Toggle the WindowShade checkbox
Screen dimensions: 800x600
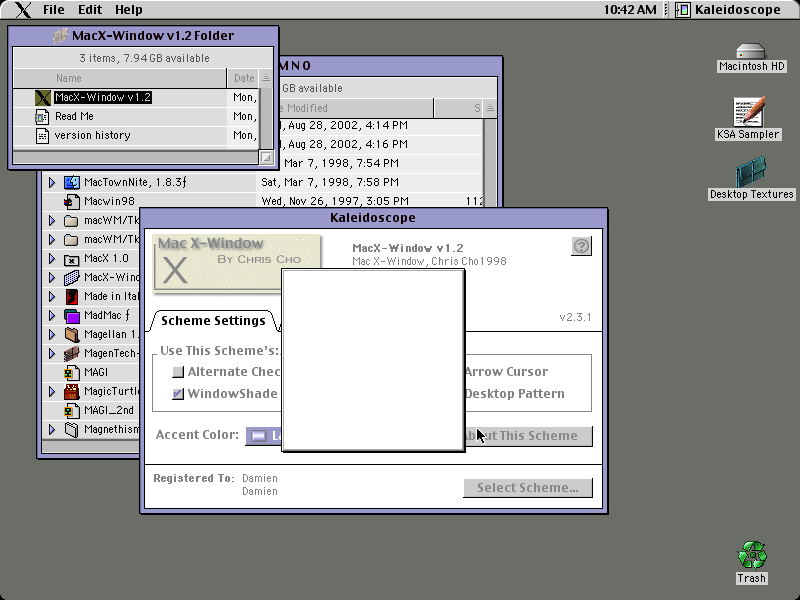tap(178, 394)
